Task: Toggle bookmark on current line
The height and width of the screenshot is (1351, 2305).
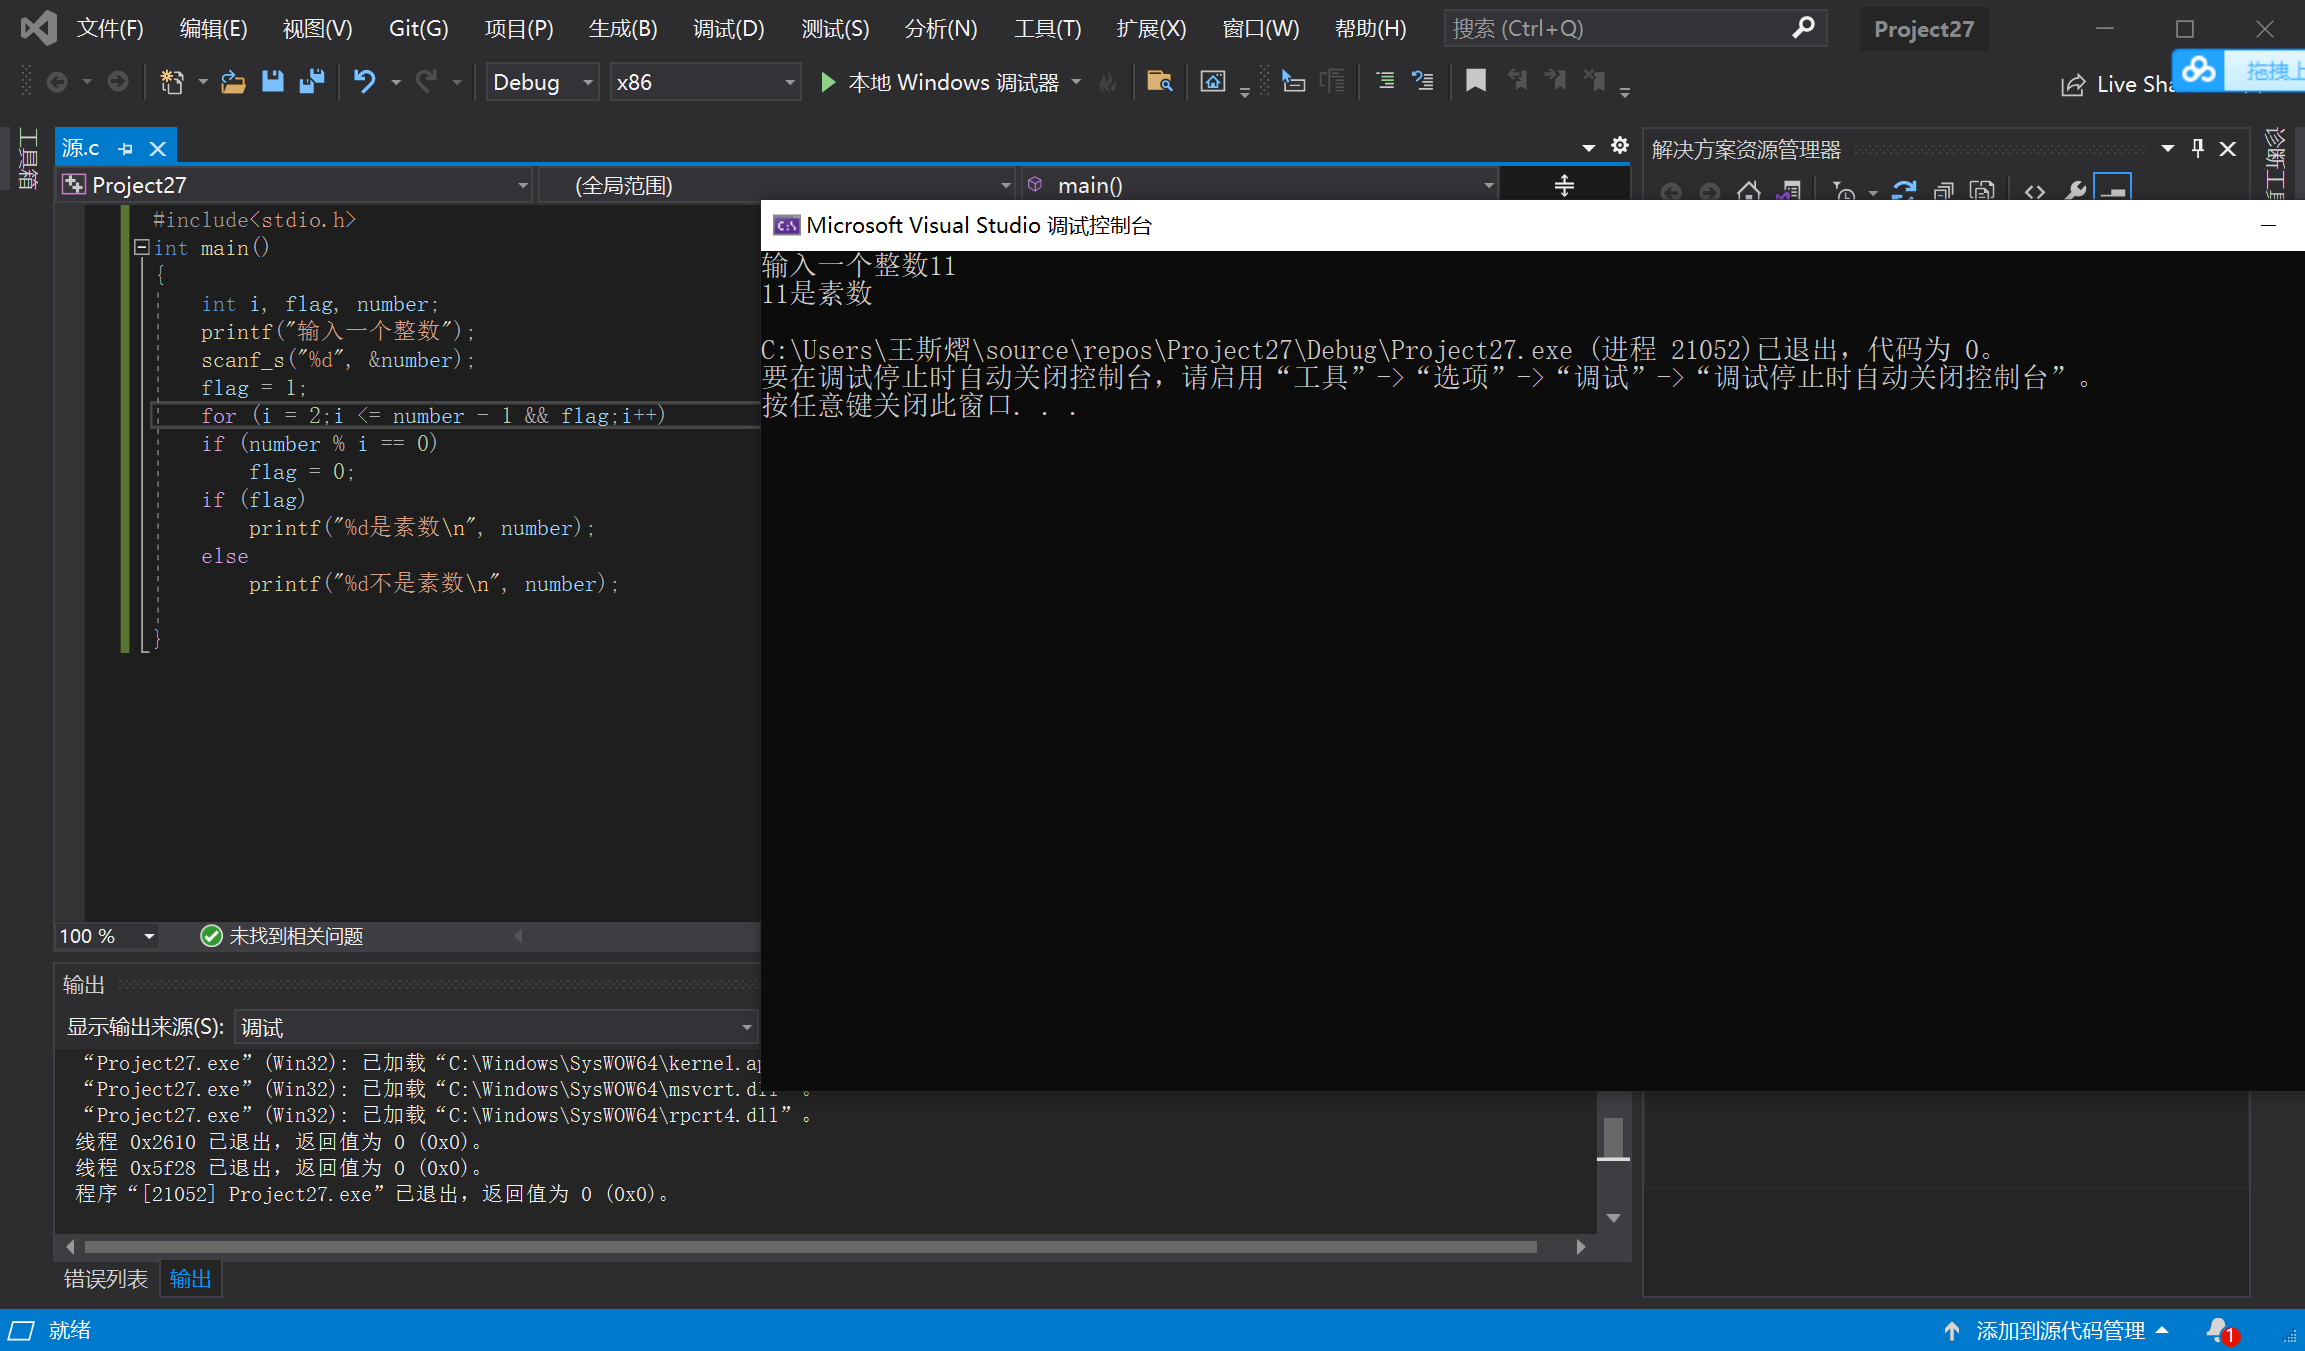Action: (1475, 81)
